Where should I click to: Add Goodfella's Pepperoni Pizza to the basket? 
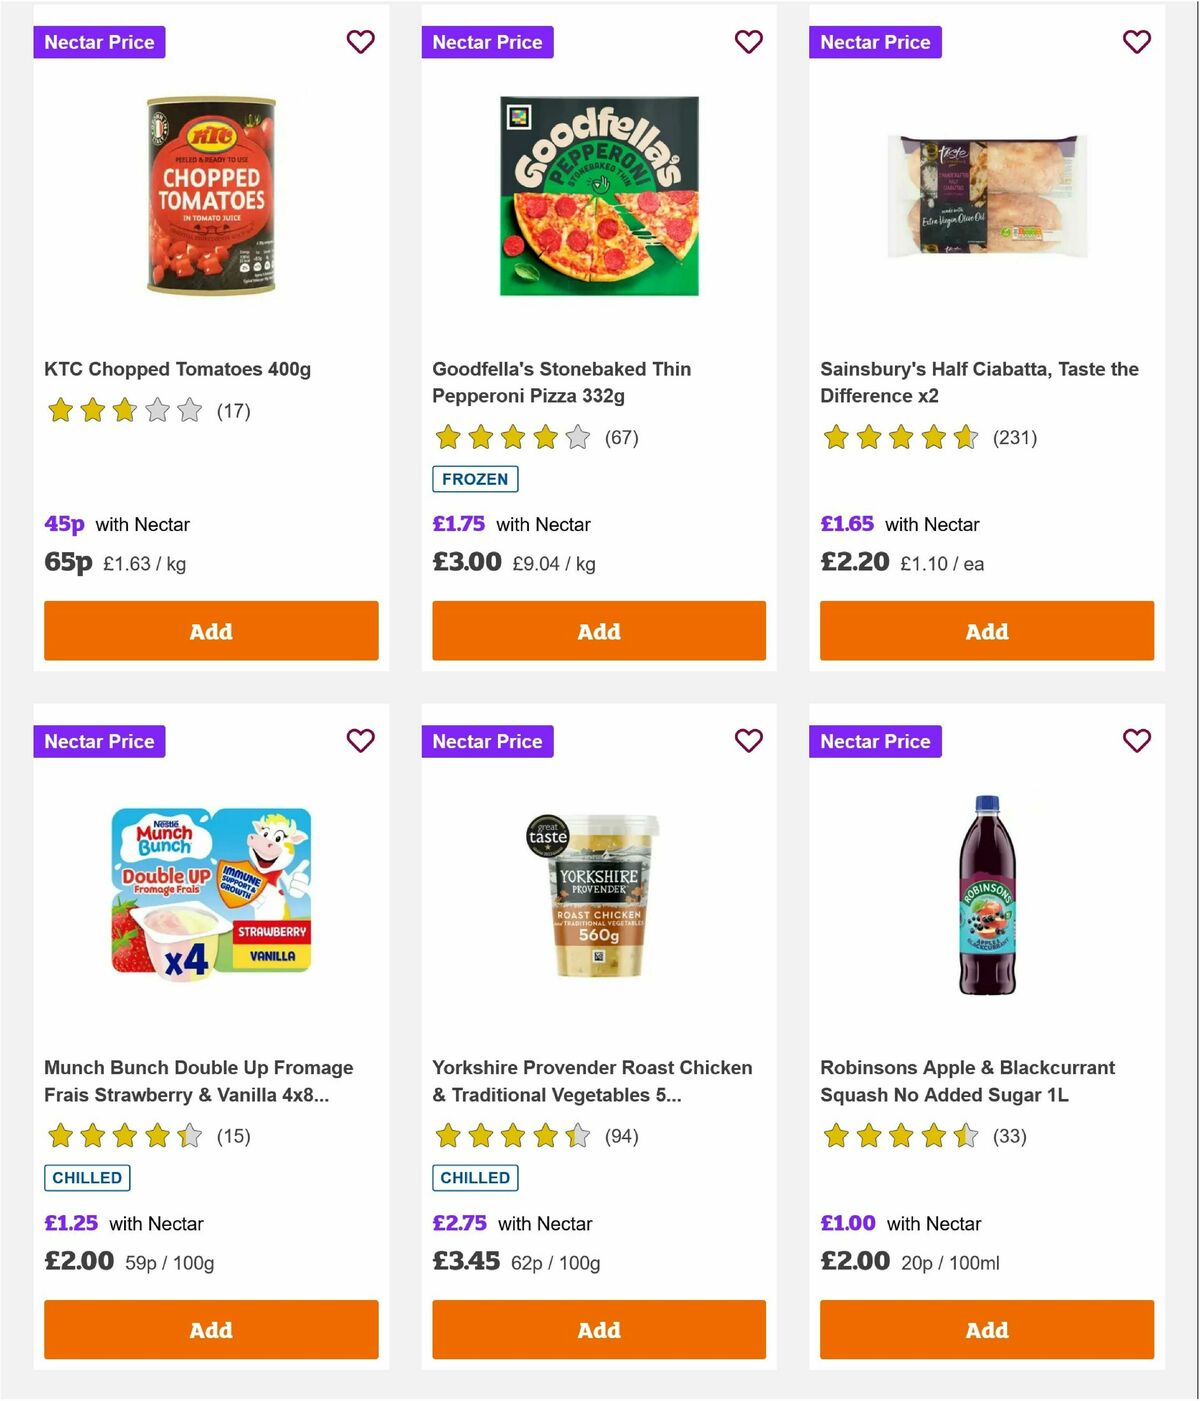pyautogui.click(x=598, y=631)
